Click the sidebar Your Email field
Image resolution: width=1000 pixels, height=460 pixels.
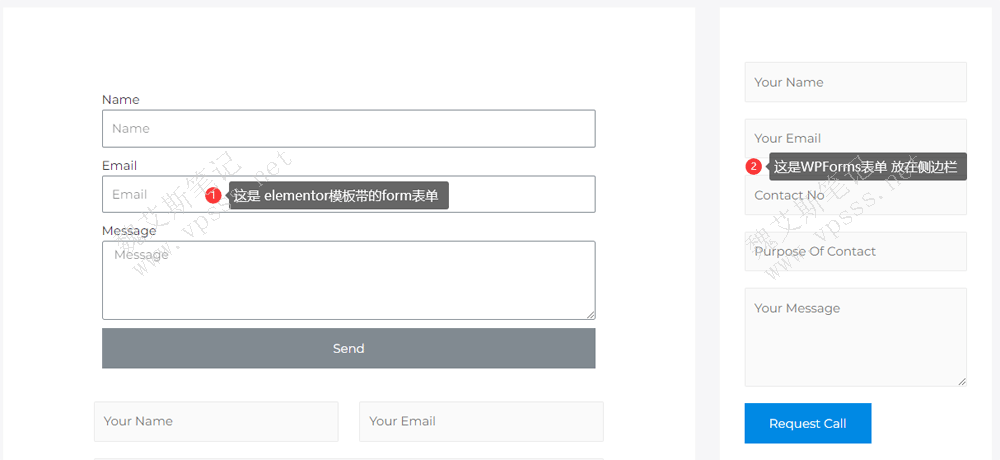point(855,136)
